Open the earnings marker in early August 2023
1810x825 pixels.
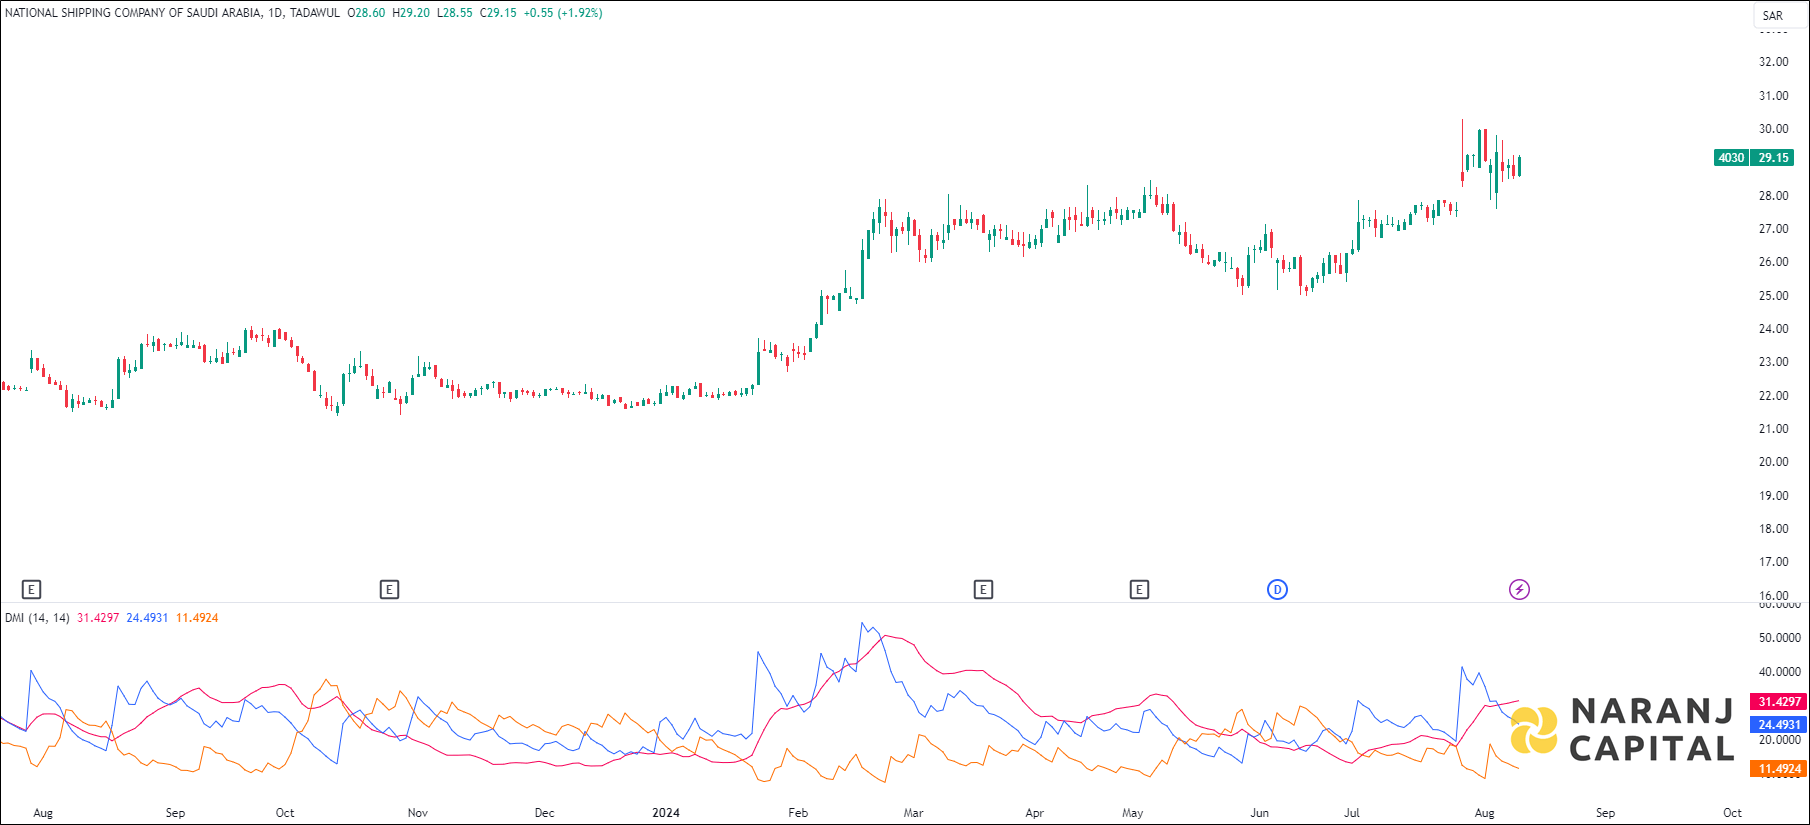31,589
